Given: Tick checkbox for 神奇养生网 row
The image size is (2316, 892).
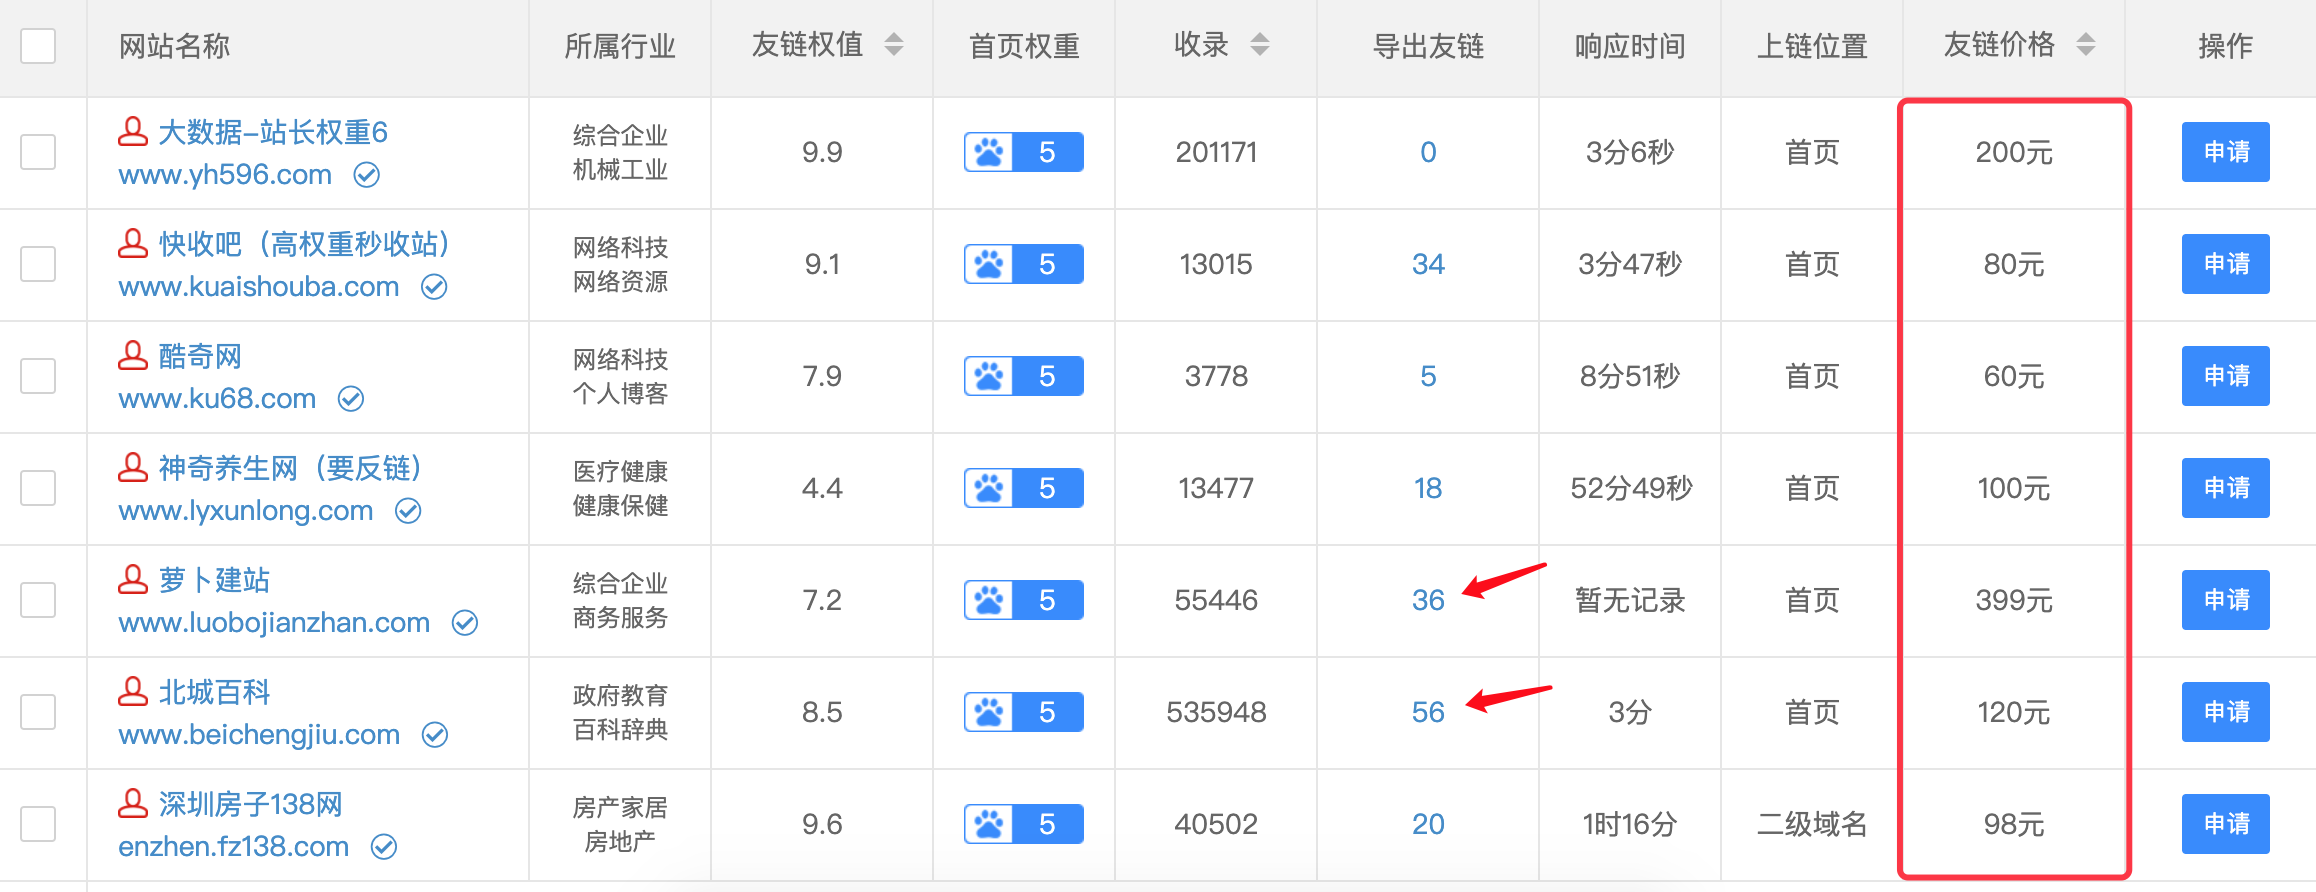Looking at the screenshot, I should tap(38, 488).
